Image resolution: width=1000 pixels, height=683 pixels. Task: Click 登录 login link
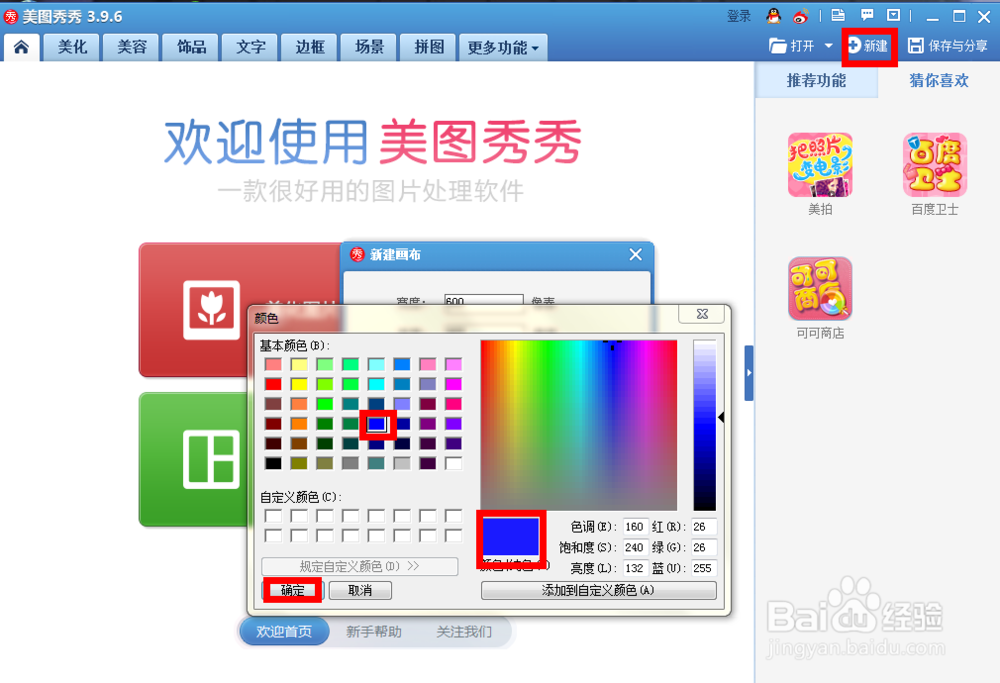click(x=739, y=16)
